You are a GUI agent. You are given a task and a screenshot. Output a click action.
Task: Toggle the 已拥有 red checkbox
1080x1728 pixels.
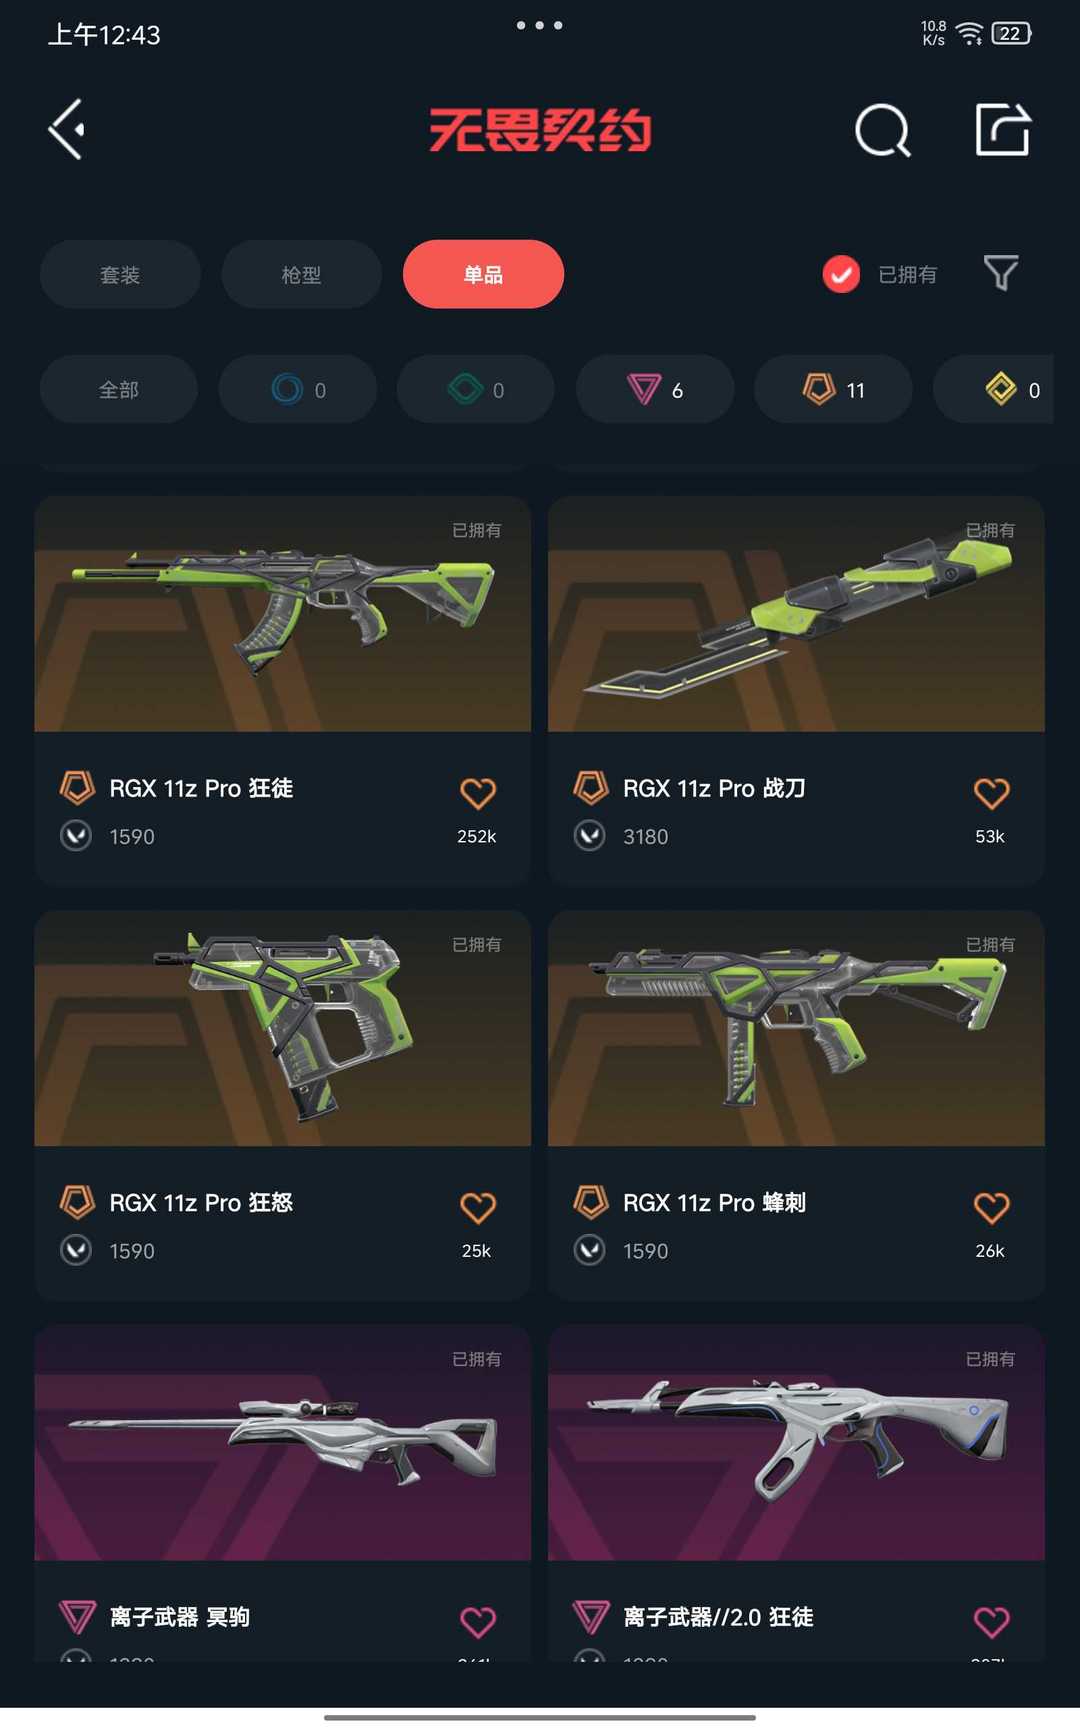[x=841, y=274]
